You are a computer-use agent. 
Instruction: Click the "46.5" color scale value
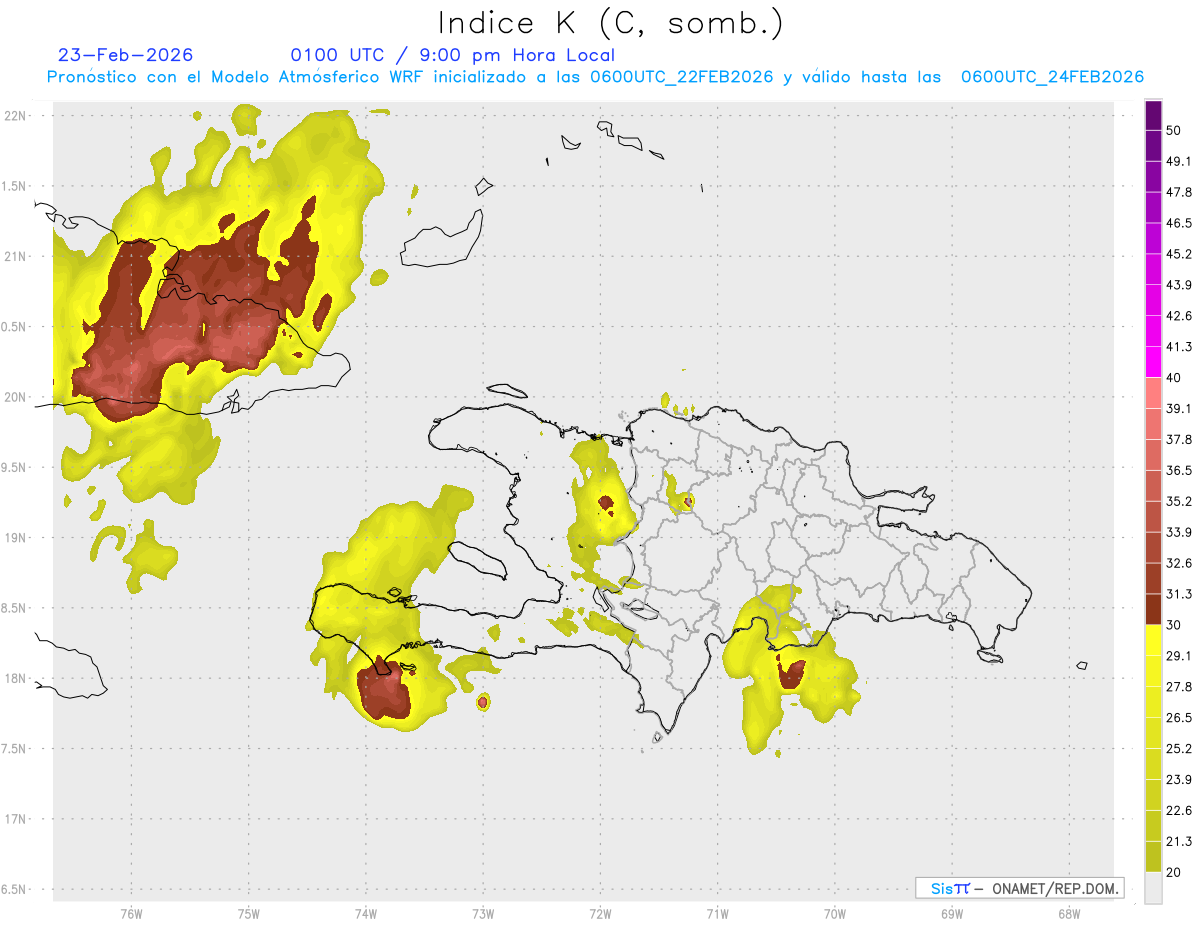(x=1179, y=223)
